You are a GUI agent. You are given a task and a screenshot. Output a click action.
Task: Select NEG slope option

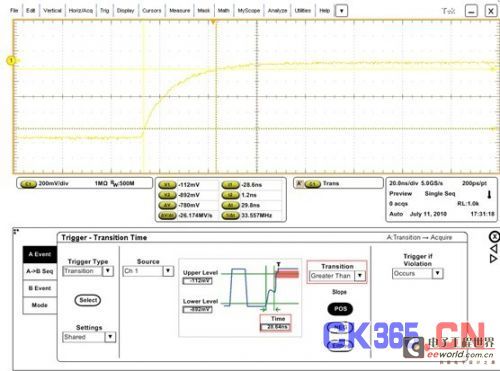tap(340, 328)
